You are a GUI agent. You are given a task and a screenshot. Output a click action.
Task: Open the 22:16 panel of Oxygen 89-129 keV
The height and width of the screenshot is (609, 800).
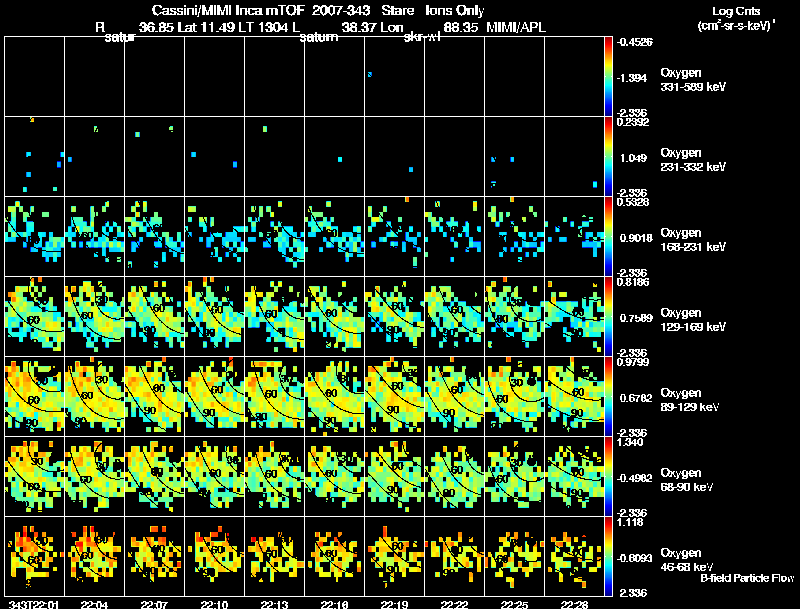[x=335, y=397]
